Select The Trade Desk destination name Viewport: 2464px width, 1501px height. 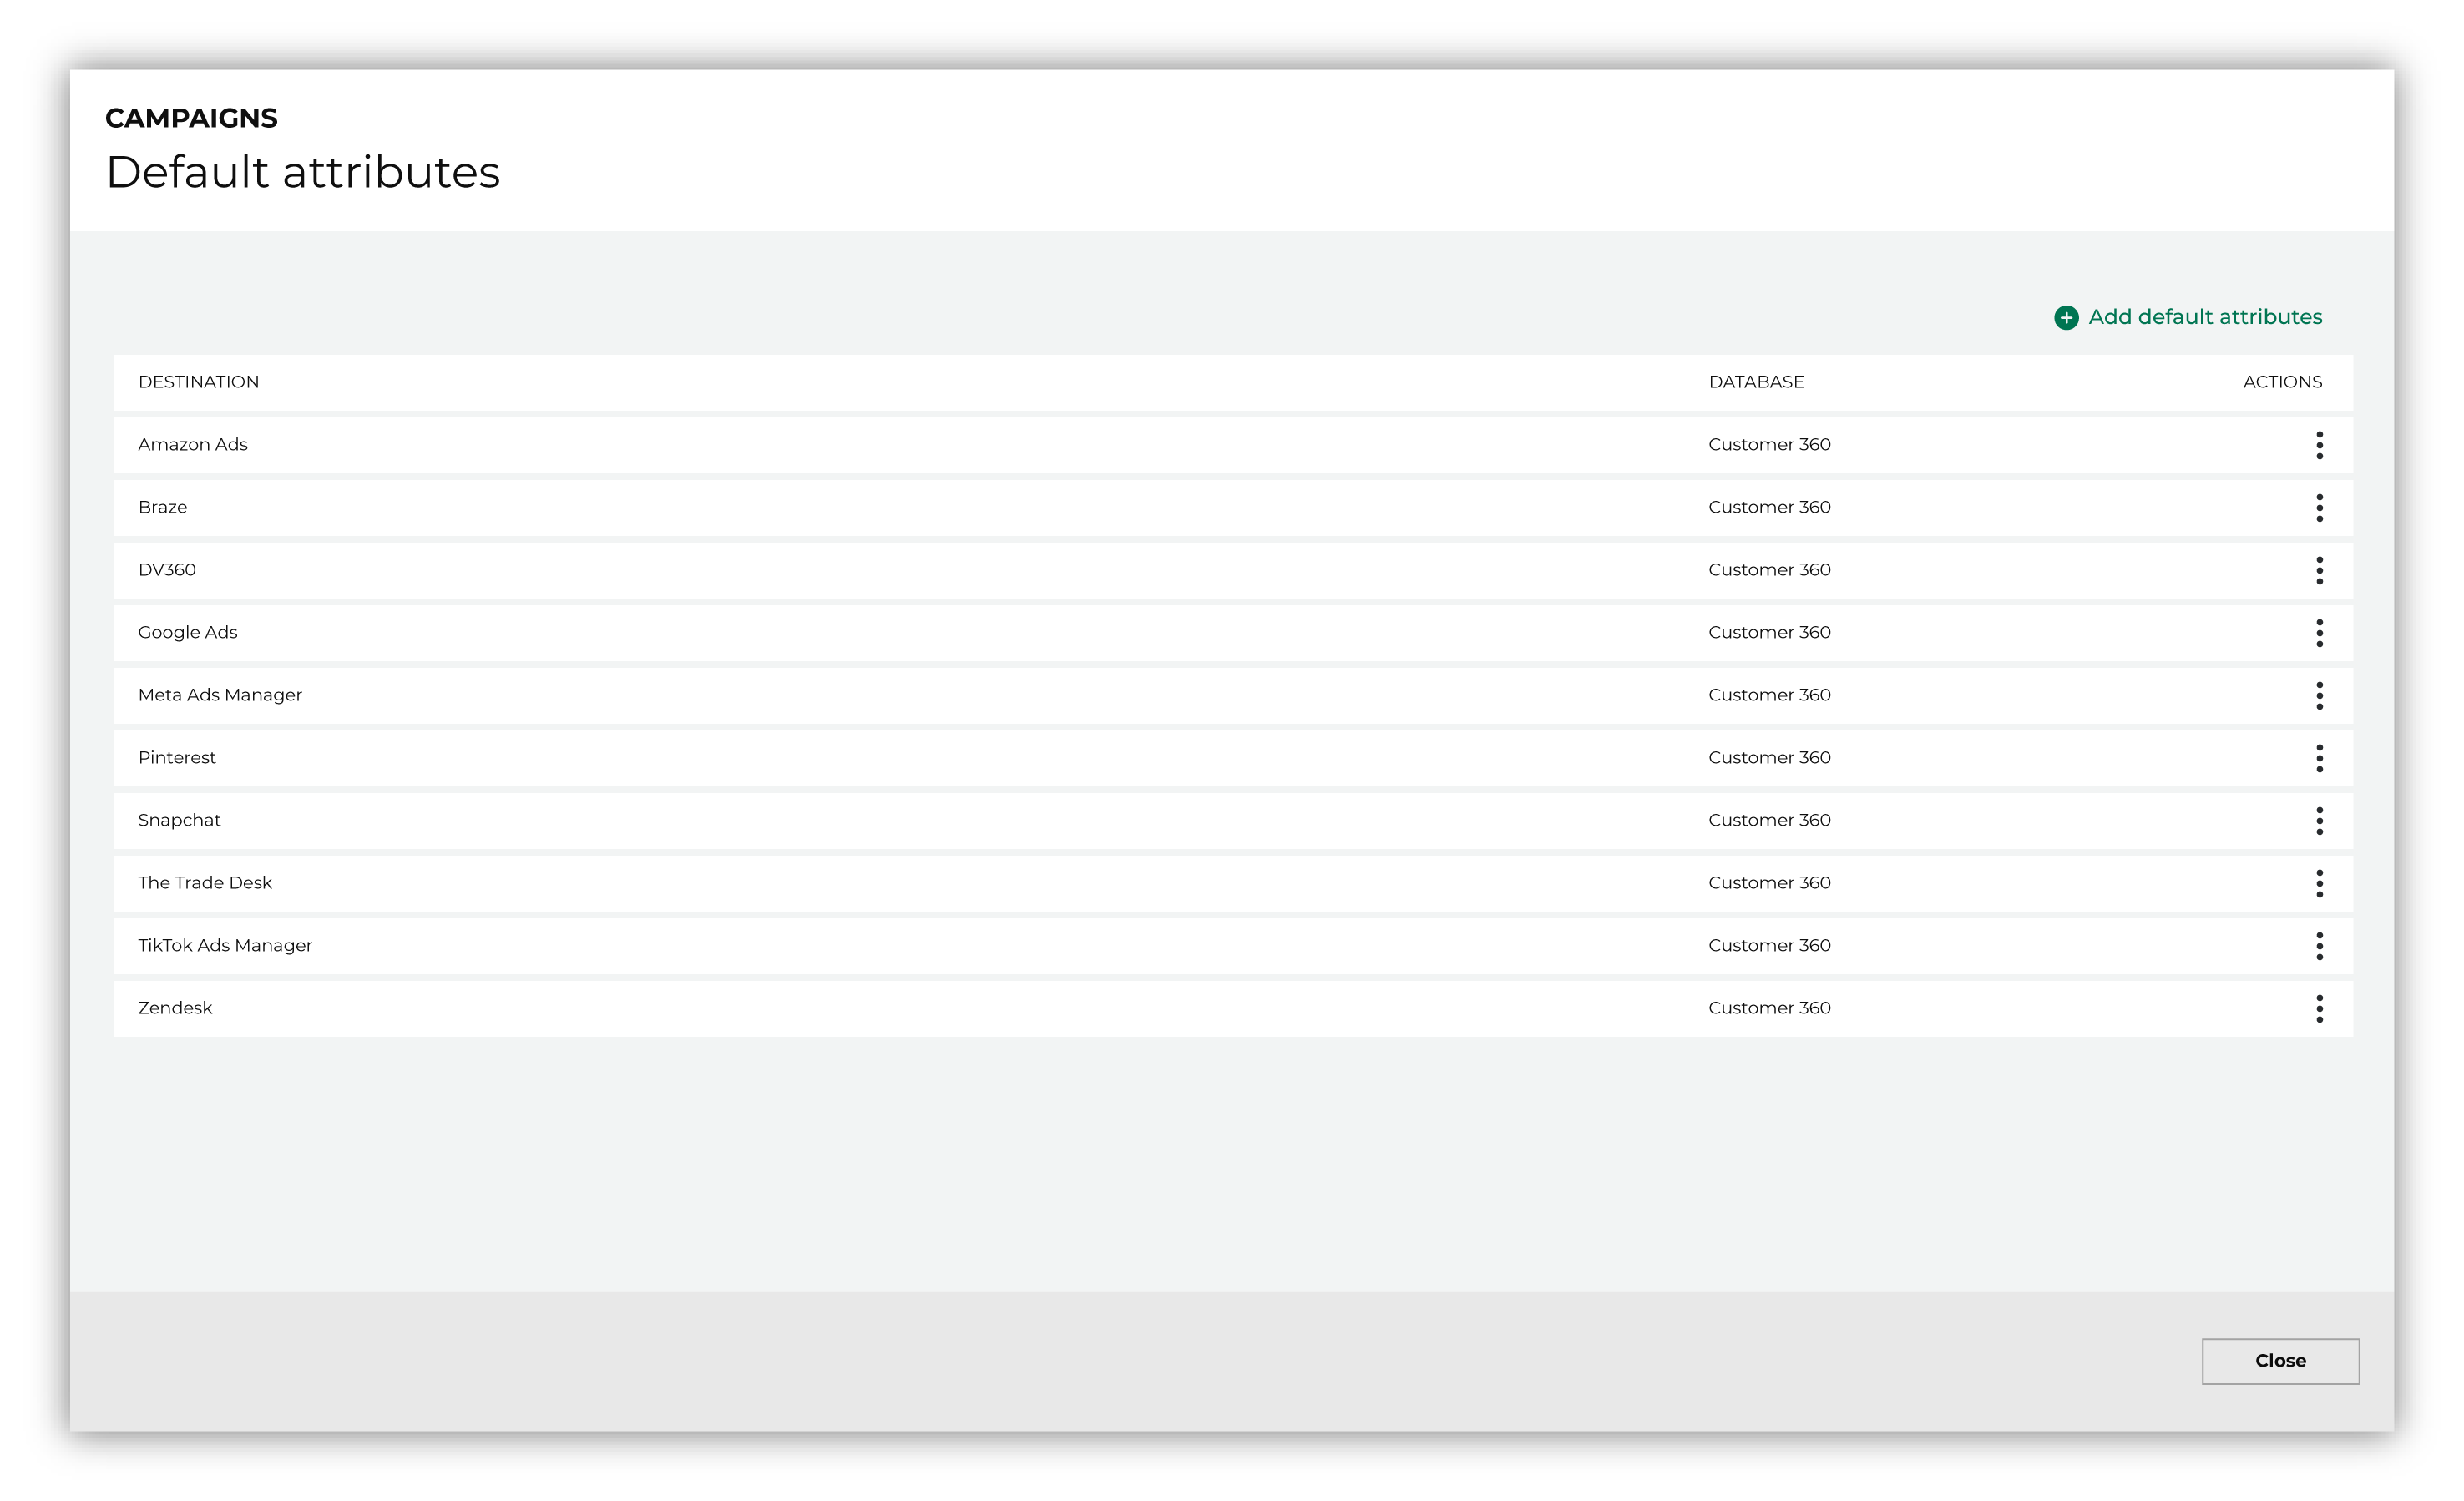pyautogui.click(x=205, y=882)
